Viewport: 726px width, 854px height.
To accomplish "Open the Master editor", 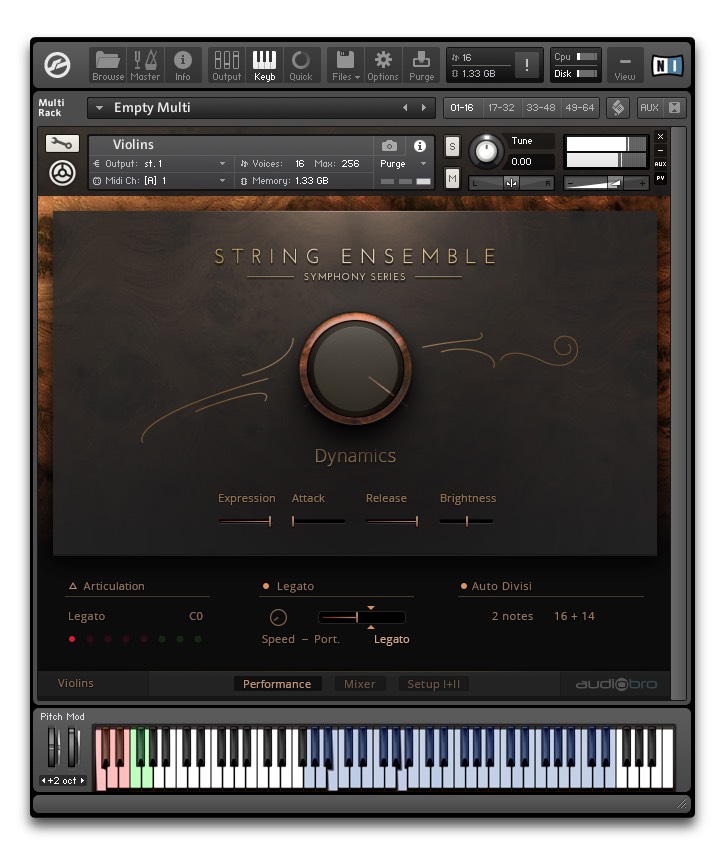I will pos(145,65).
